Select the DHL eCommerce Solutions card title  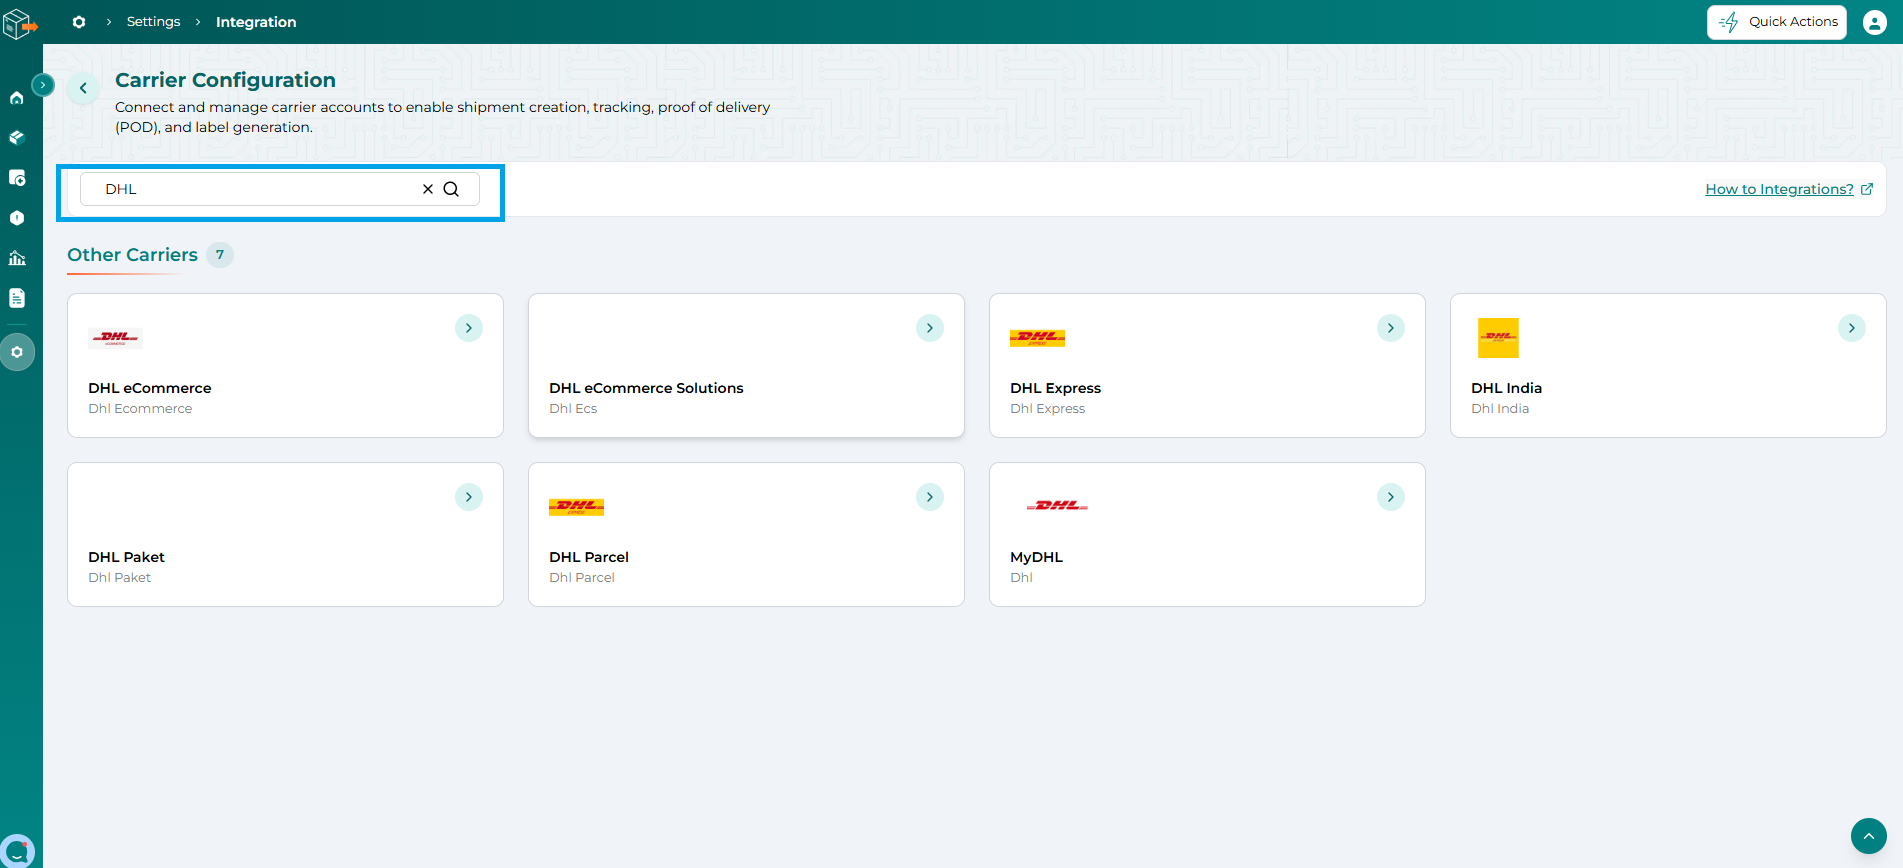point(646,388)
